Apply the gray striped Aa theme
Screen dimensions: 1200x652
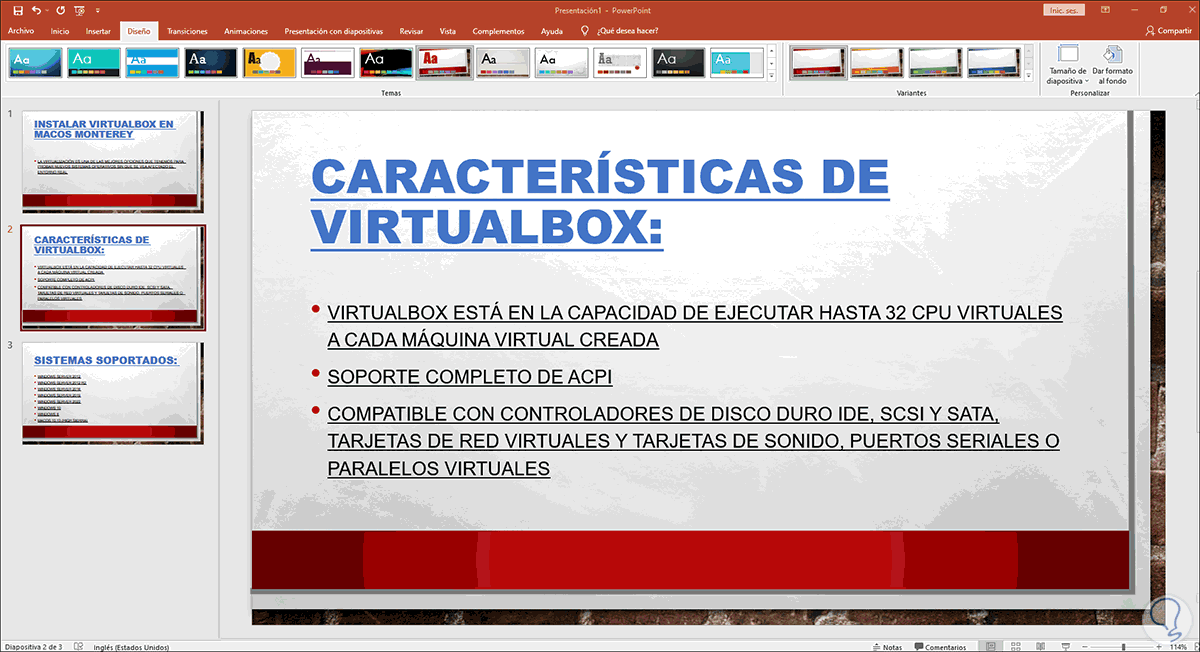pyautogui.click(x=620, y=63)
